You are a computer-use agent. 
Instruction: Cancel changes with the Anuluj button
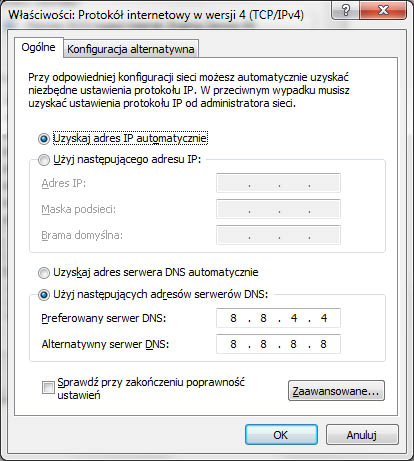[x=362, y=435]
